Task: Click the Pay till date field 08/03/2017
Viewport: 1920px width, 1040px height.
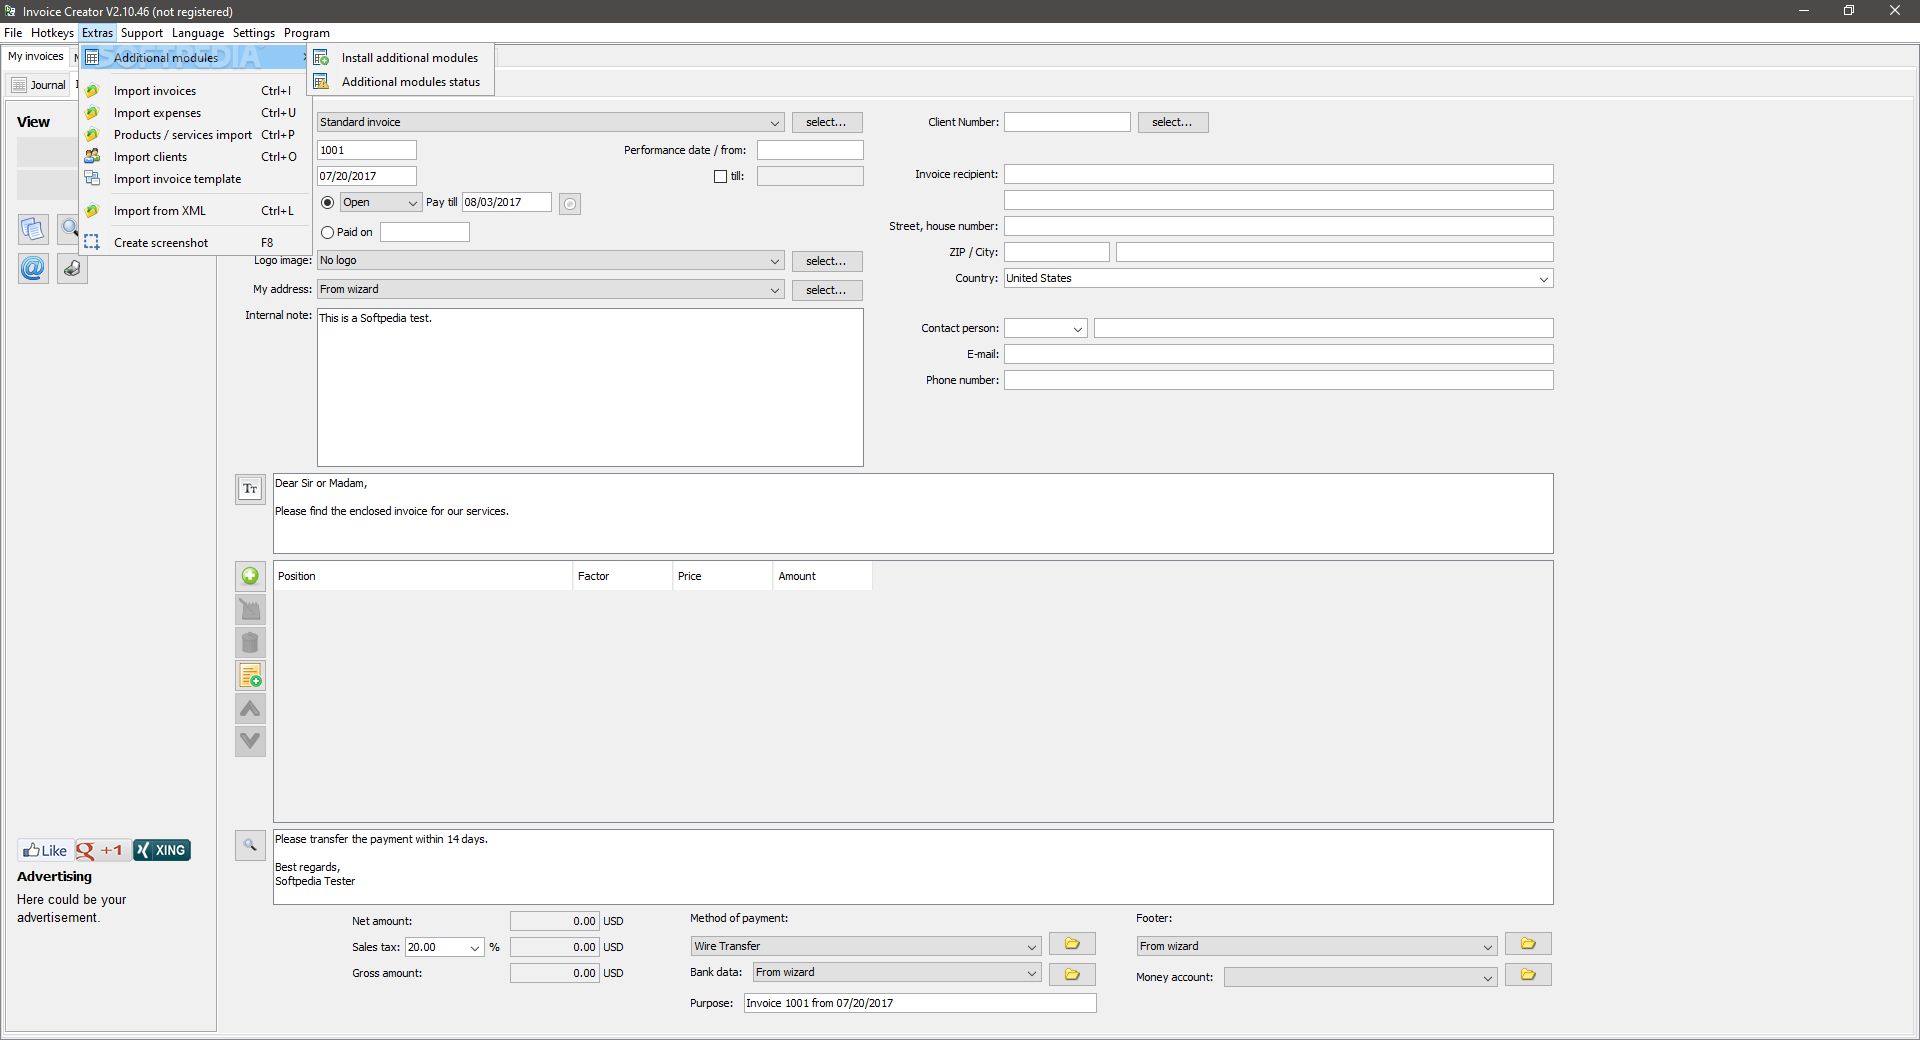Action: (507, 202)
